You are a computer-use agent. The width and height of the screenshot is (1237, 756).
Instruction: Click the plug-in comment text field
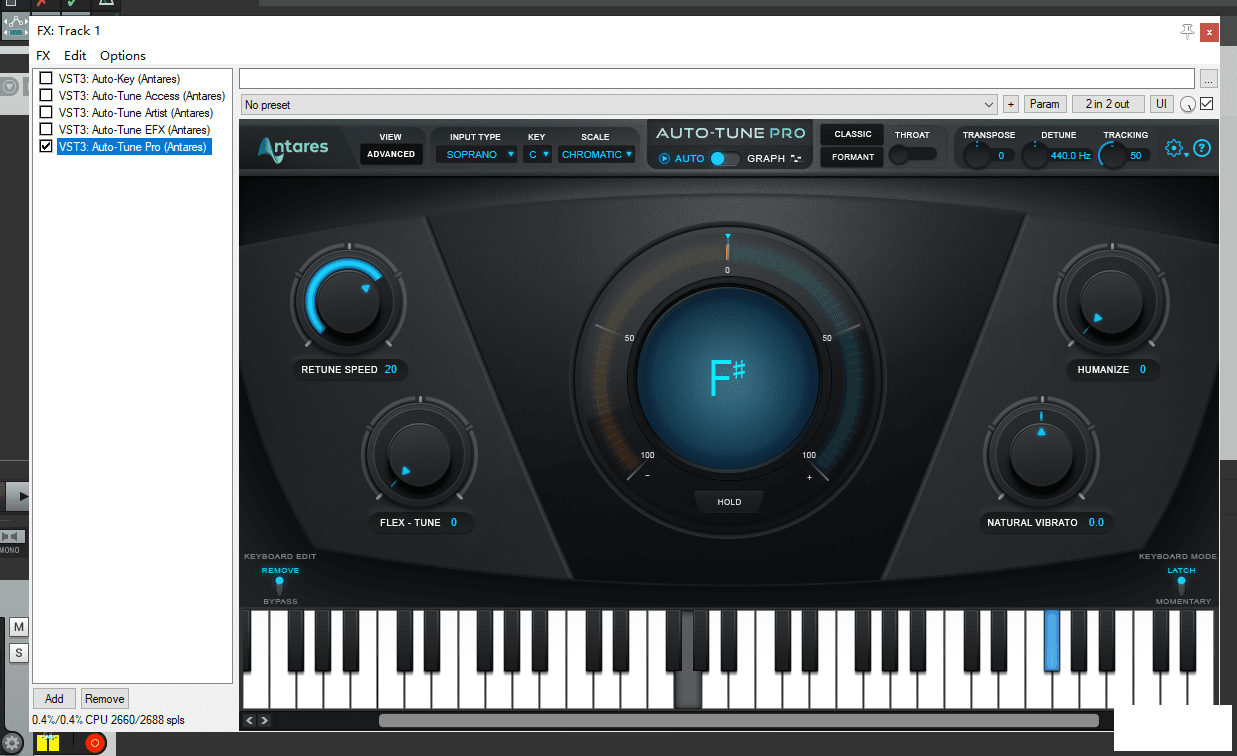pos(717,78)
